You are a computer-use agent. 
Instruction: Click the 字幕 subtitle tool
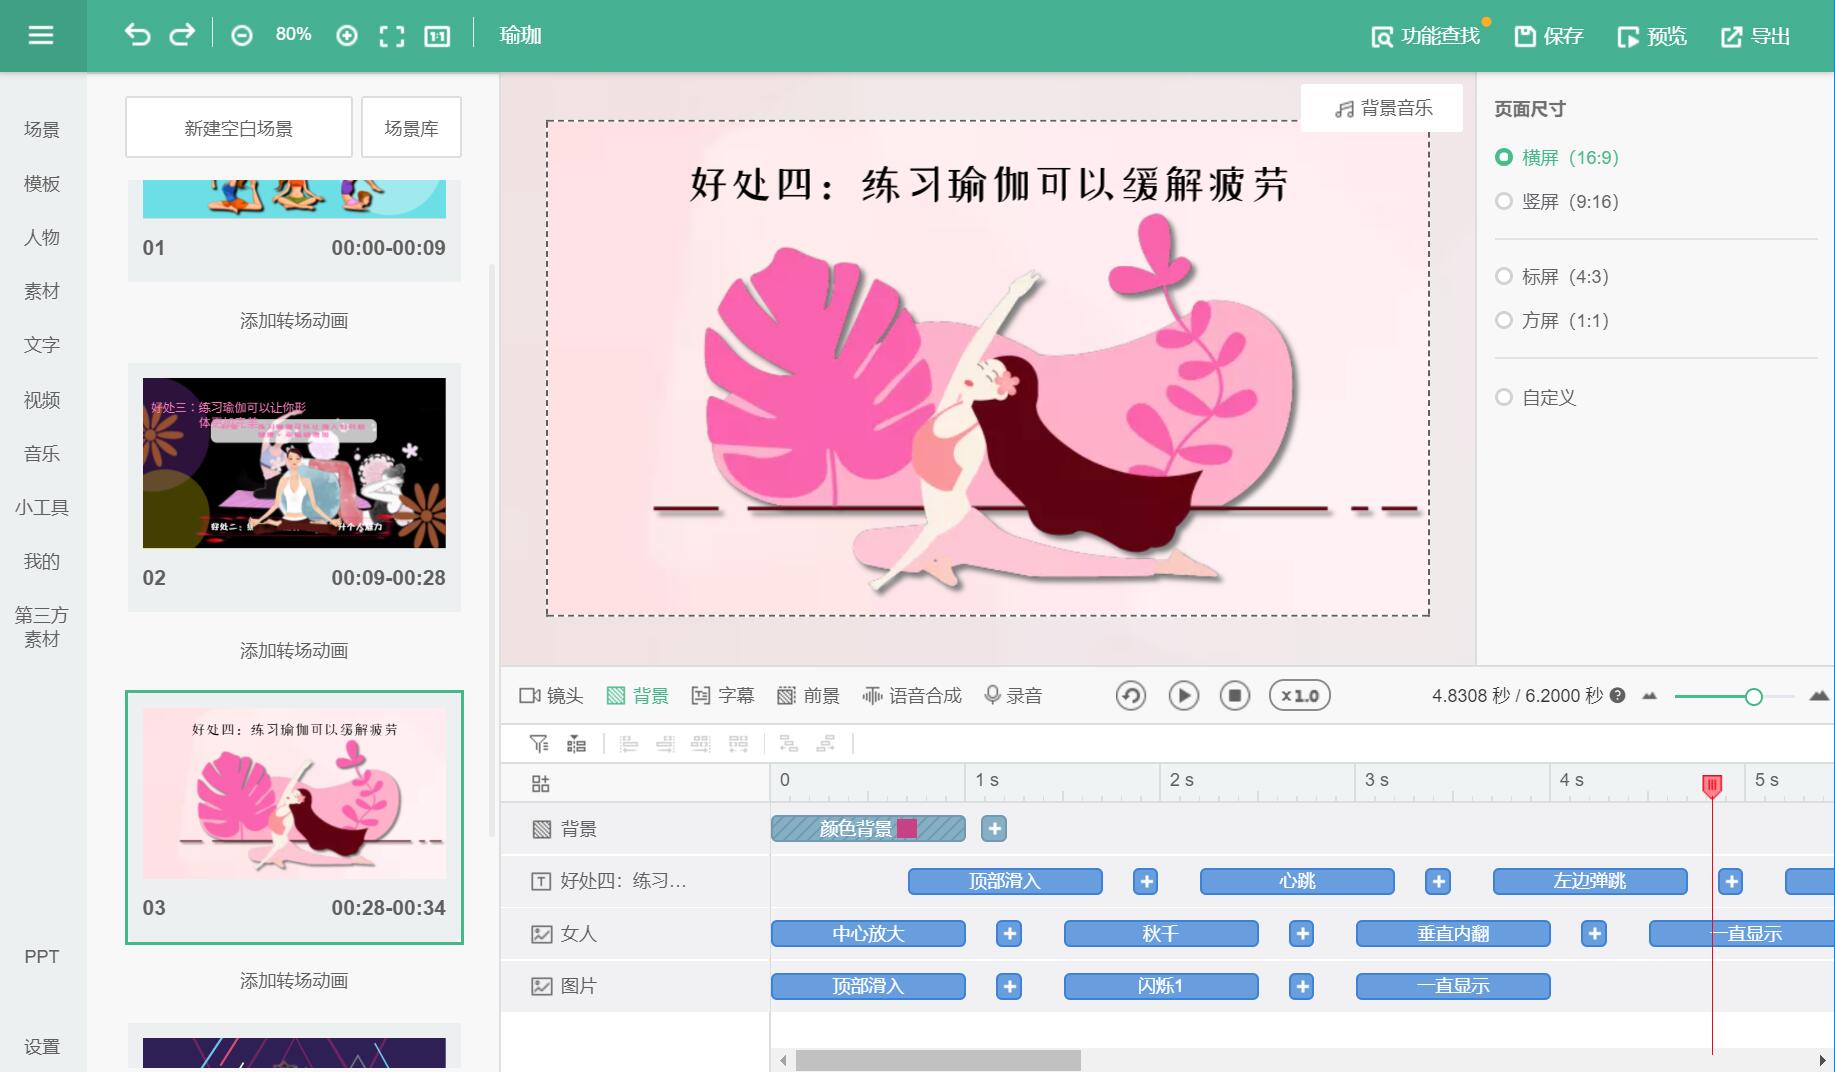[x=723, y=695]
